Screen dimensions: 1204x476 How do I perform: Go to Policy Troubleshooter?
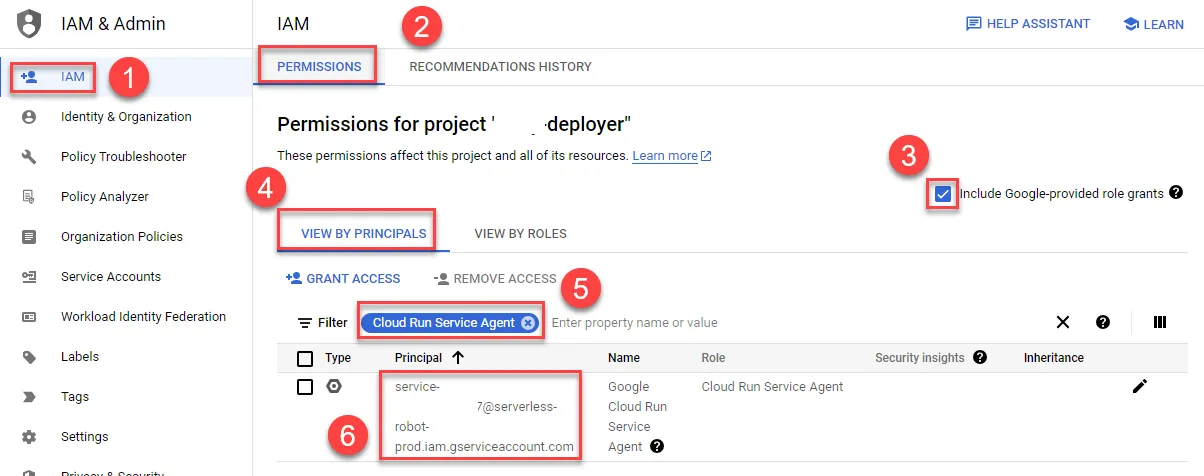pos(126,157)
